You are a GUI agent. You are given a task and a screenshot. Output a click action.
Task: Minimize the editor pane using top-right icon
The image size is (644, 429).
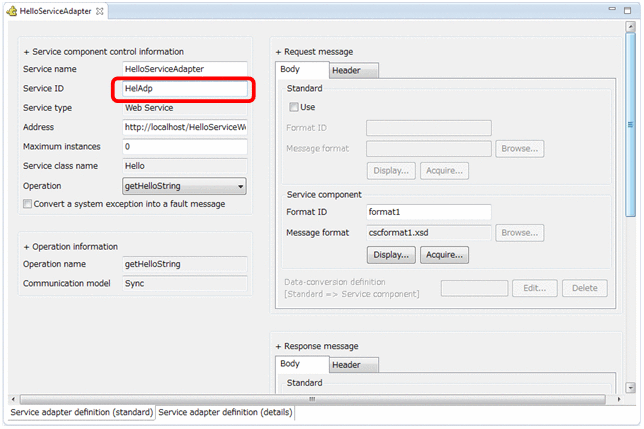point(611,11)
